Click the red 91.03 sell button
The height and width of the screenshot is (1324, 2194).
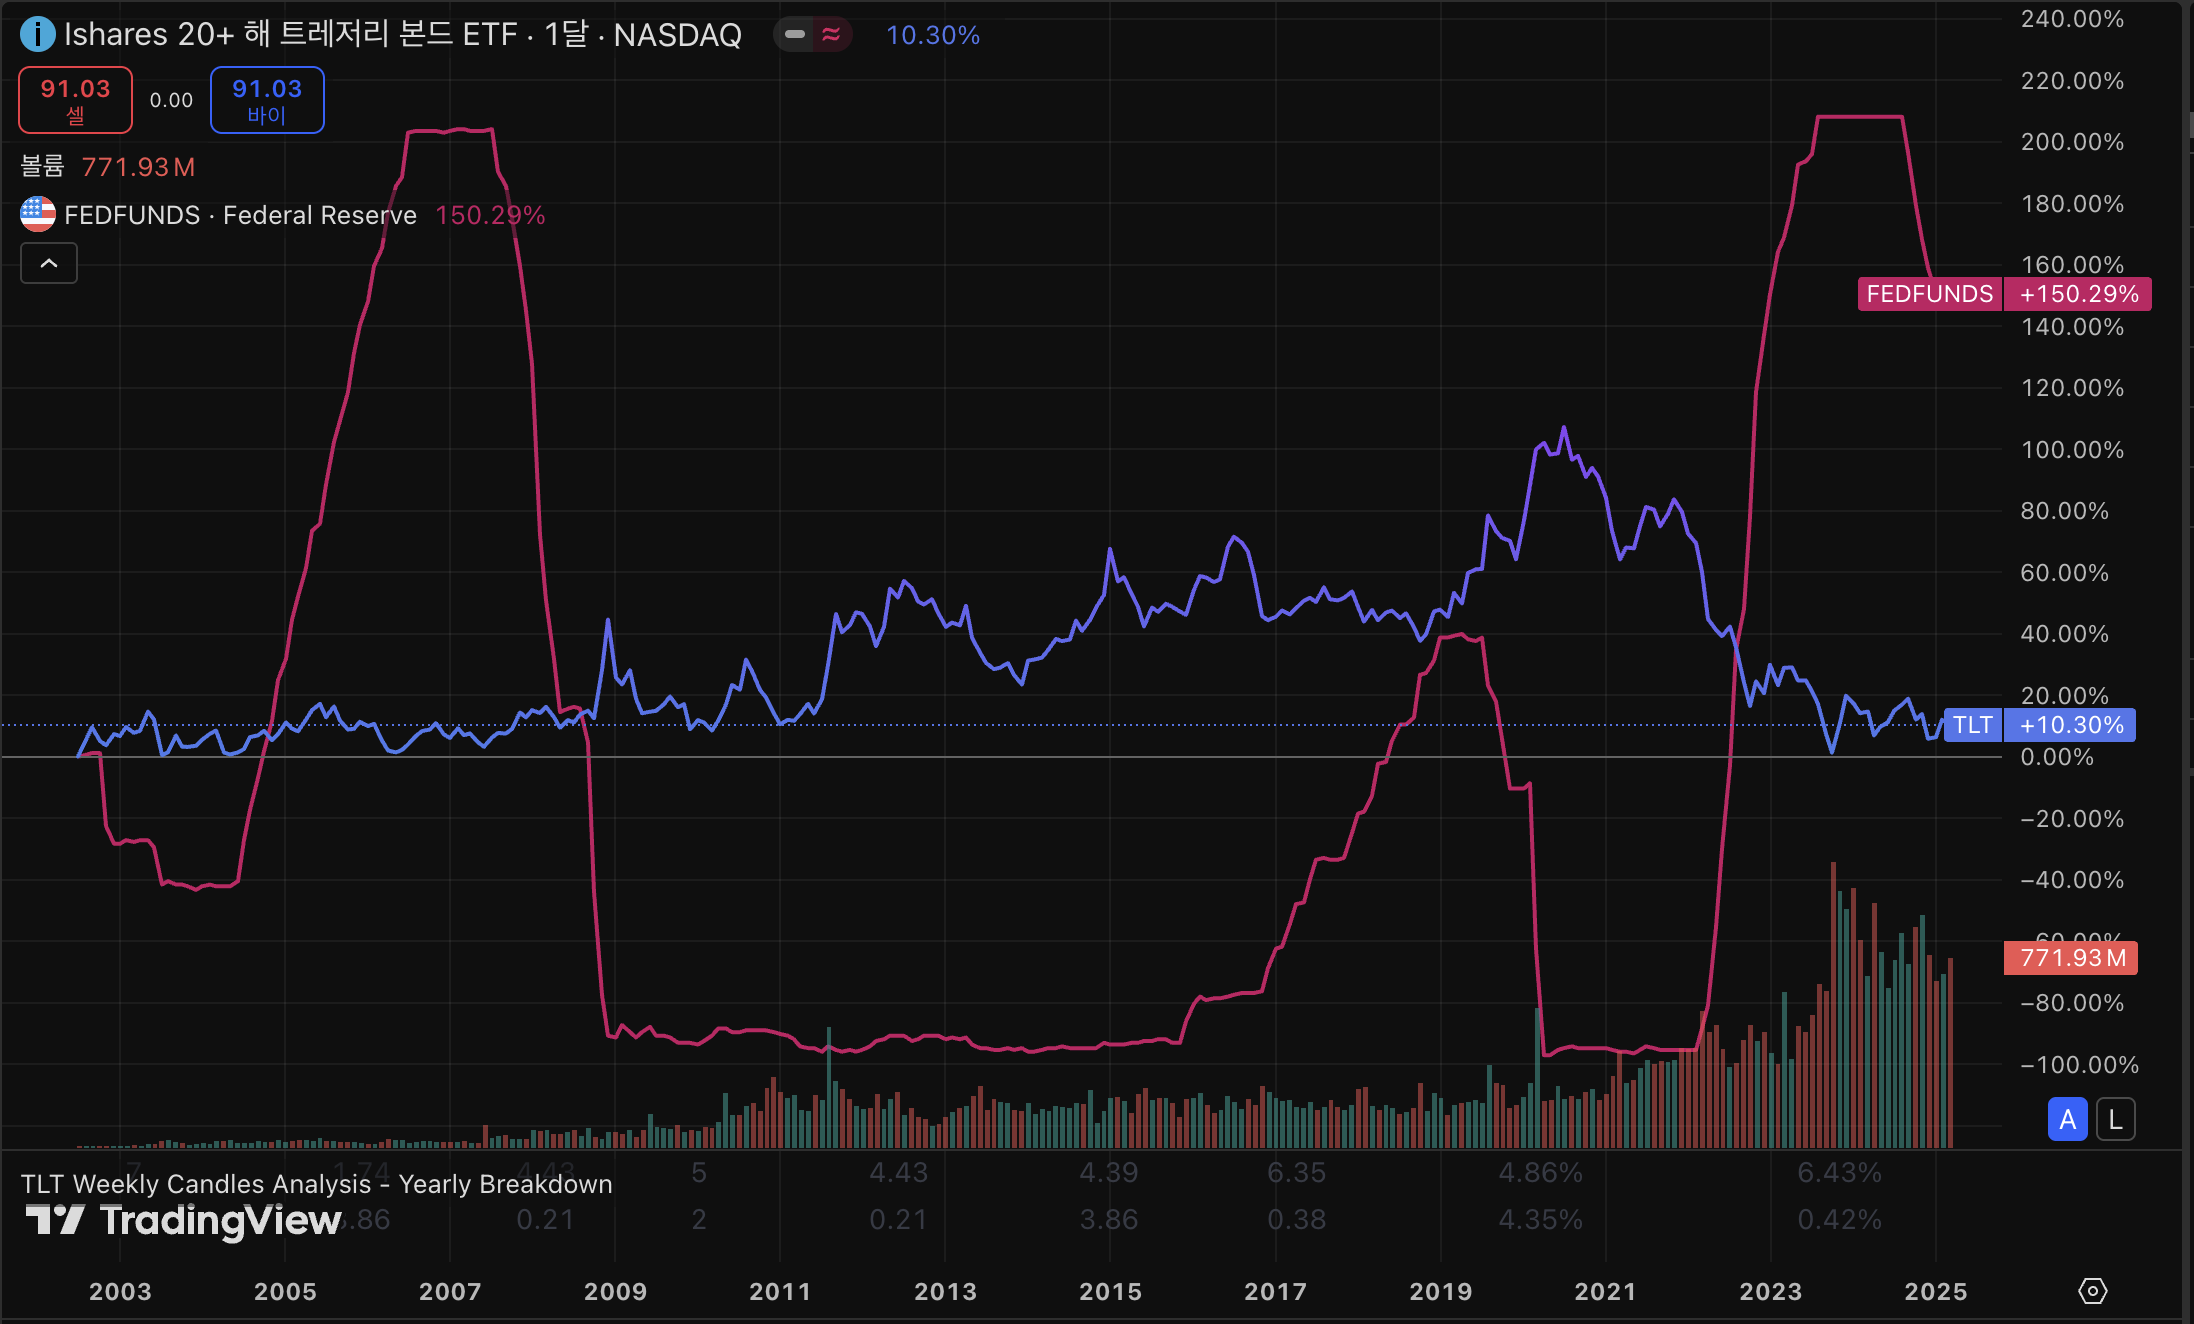[75, 100]
